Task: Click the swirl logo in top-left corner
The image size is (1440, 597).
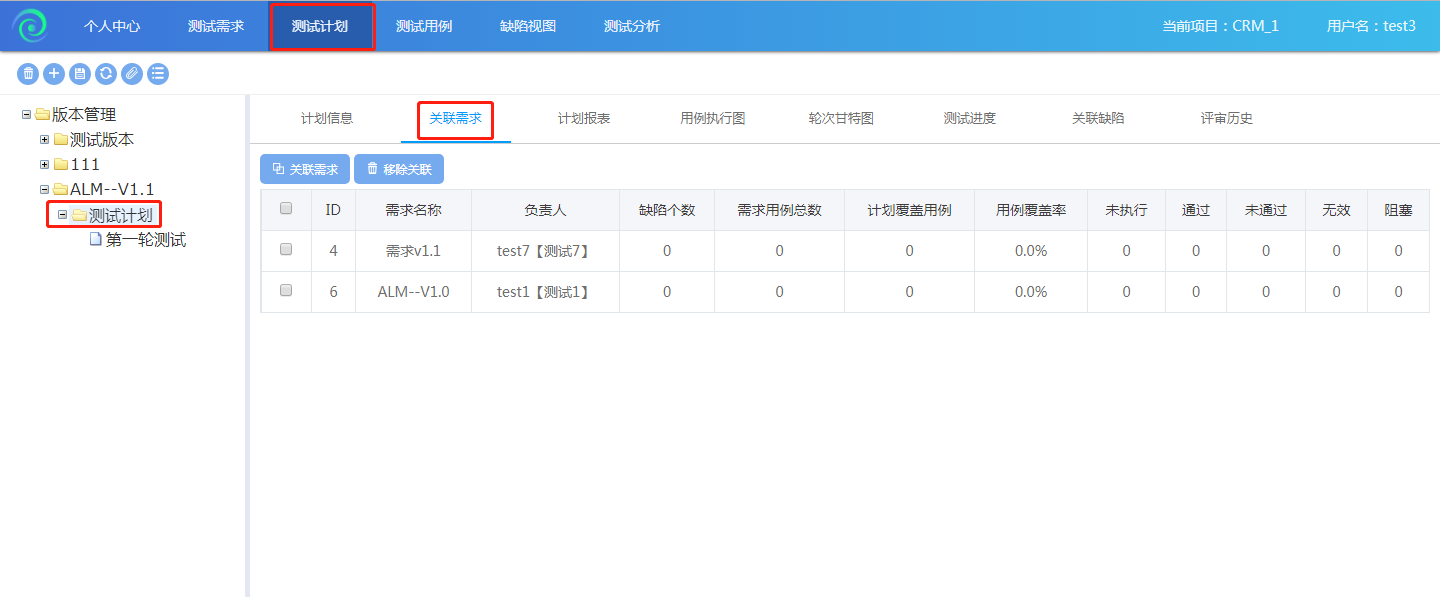Action: pyautogui.click(x=30, y=26)
